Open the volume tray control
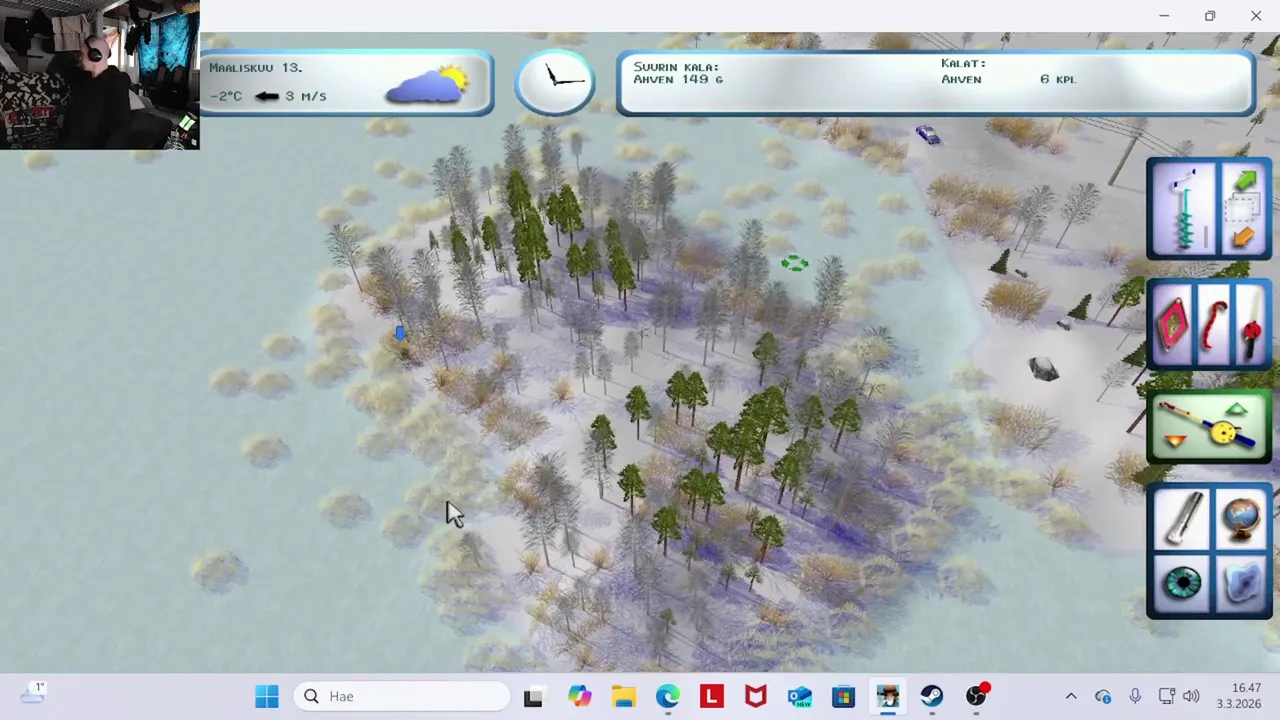The image size is (1280, 720). point(1191,696)
